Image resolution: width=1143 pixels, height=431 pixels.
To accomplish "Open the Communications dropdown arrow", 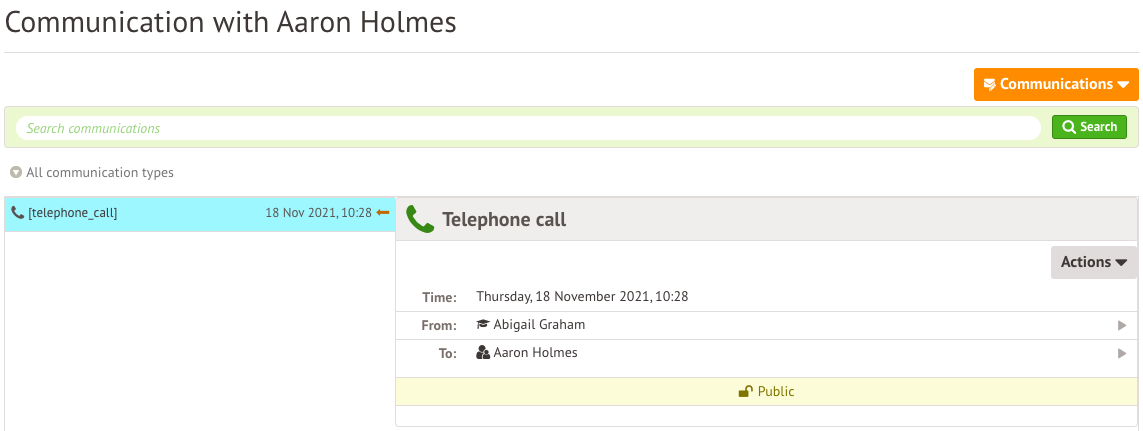I will pos(1123,85).
